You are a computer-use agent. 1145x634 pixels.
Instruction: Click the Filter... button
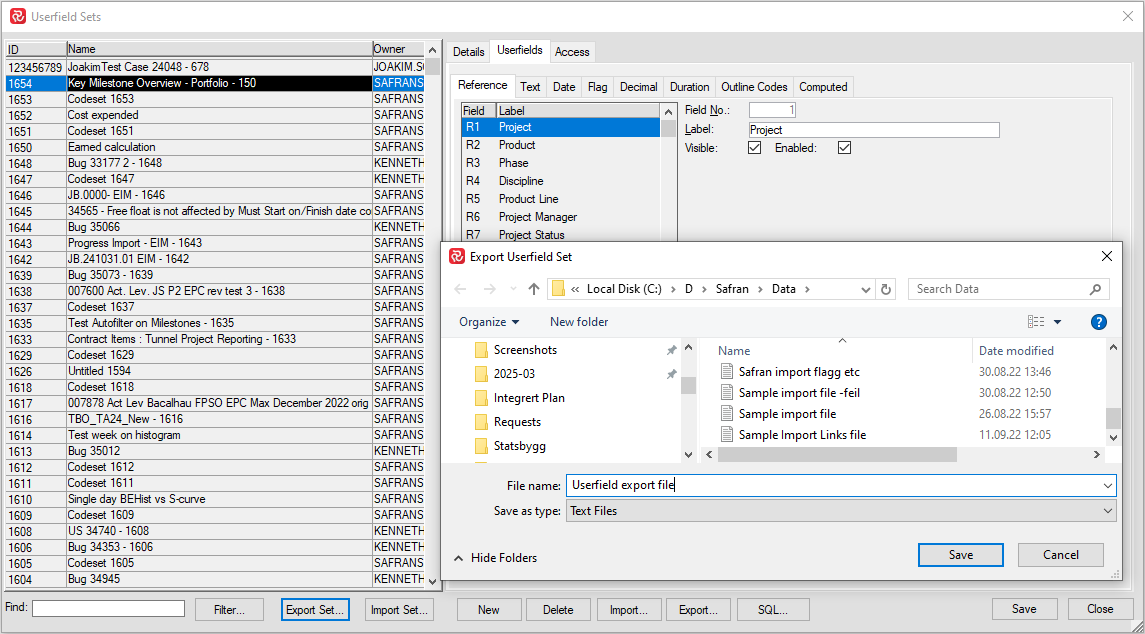[229, 610]
